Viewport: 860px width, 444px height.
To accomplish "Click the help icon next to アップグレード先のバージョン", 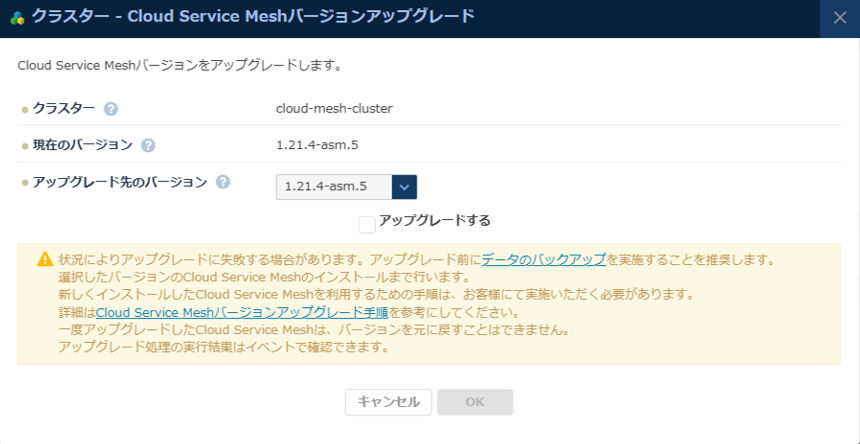I will [223, 182].
